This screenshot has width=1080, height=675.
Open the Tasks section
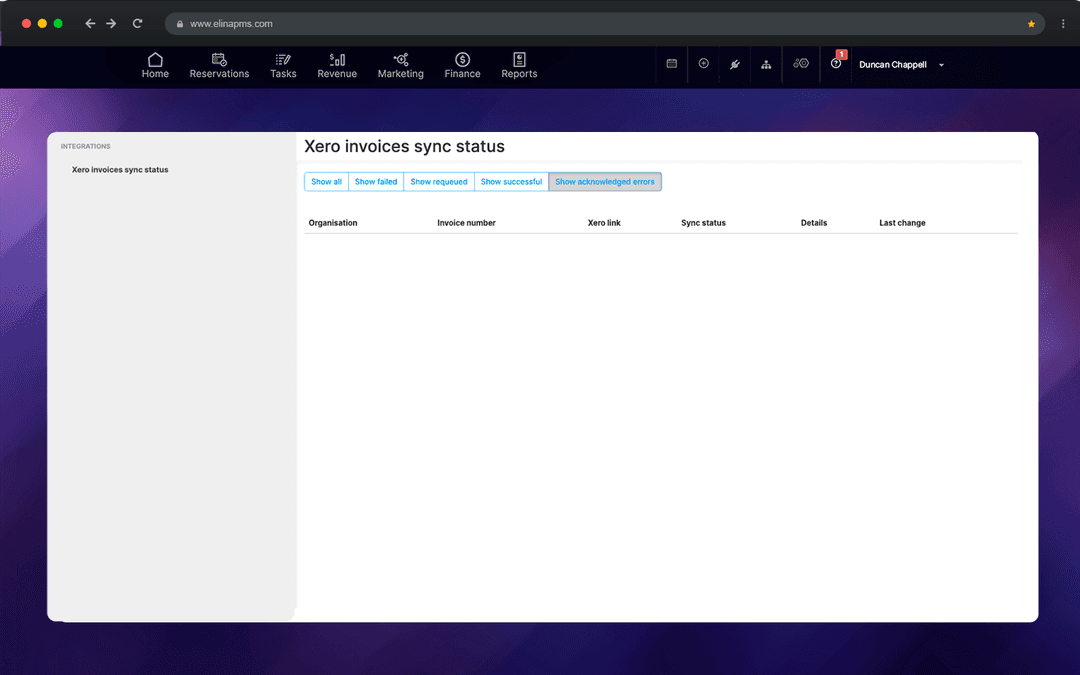pos(283,65)
